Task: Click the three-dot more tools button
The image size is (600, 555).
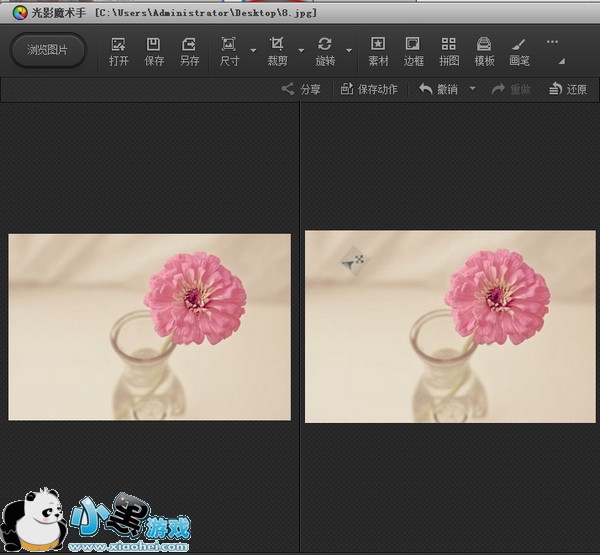Action: pos(552,43)
